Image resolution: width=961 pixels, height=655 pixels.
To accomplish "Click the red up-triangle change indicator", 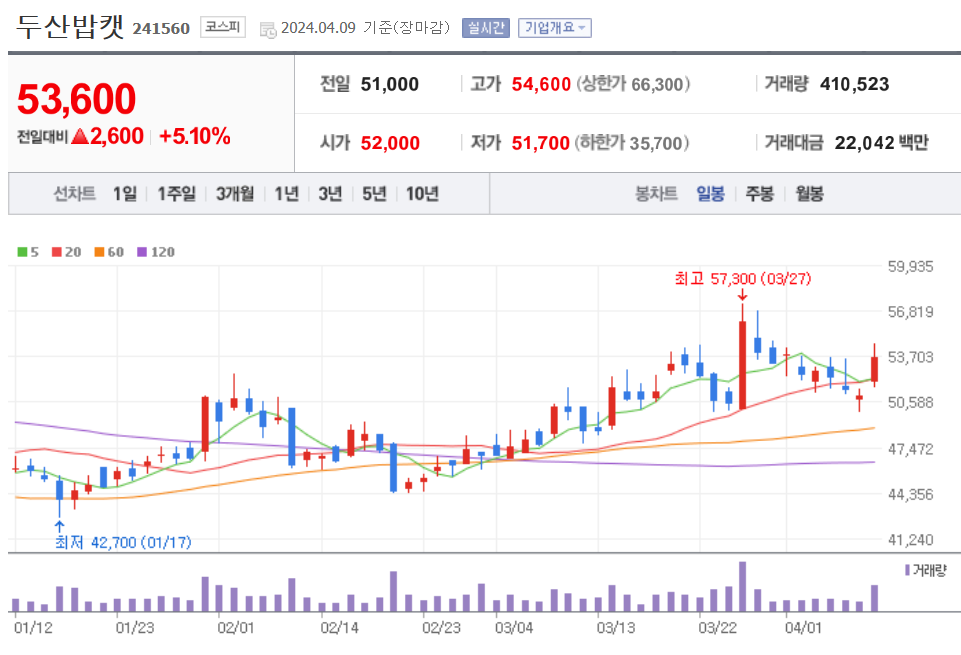I will pyautogui.click(x=80, y=136).
